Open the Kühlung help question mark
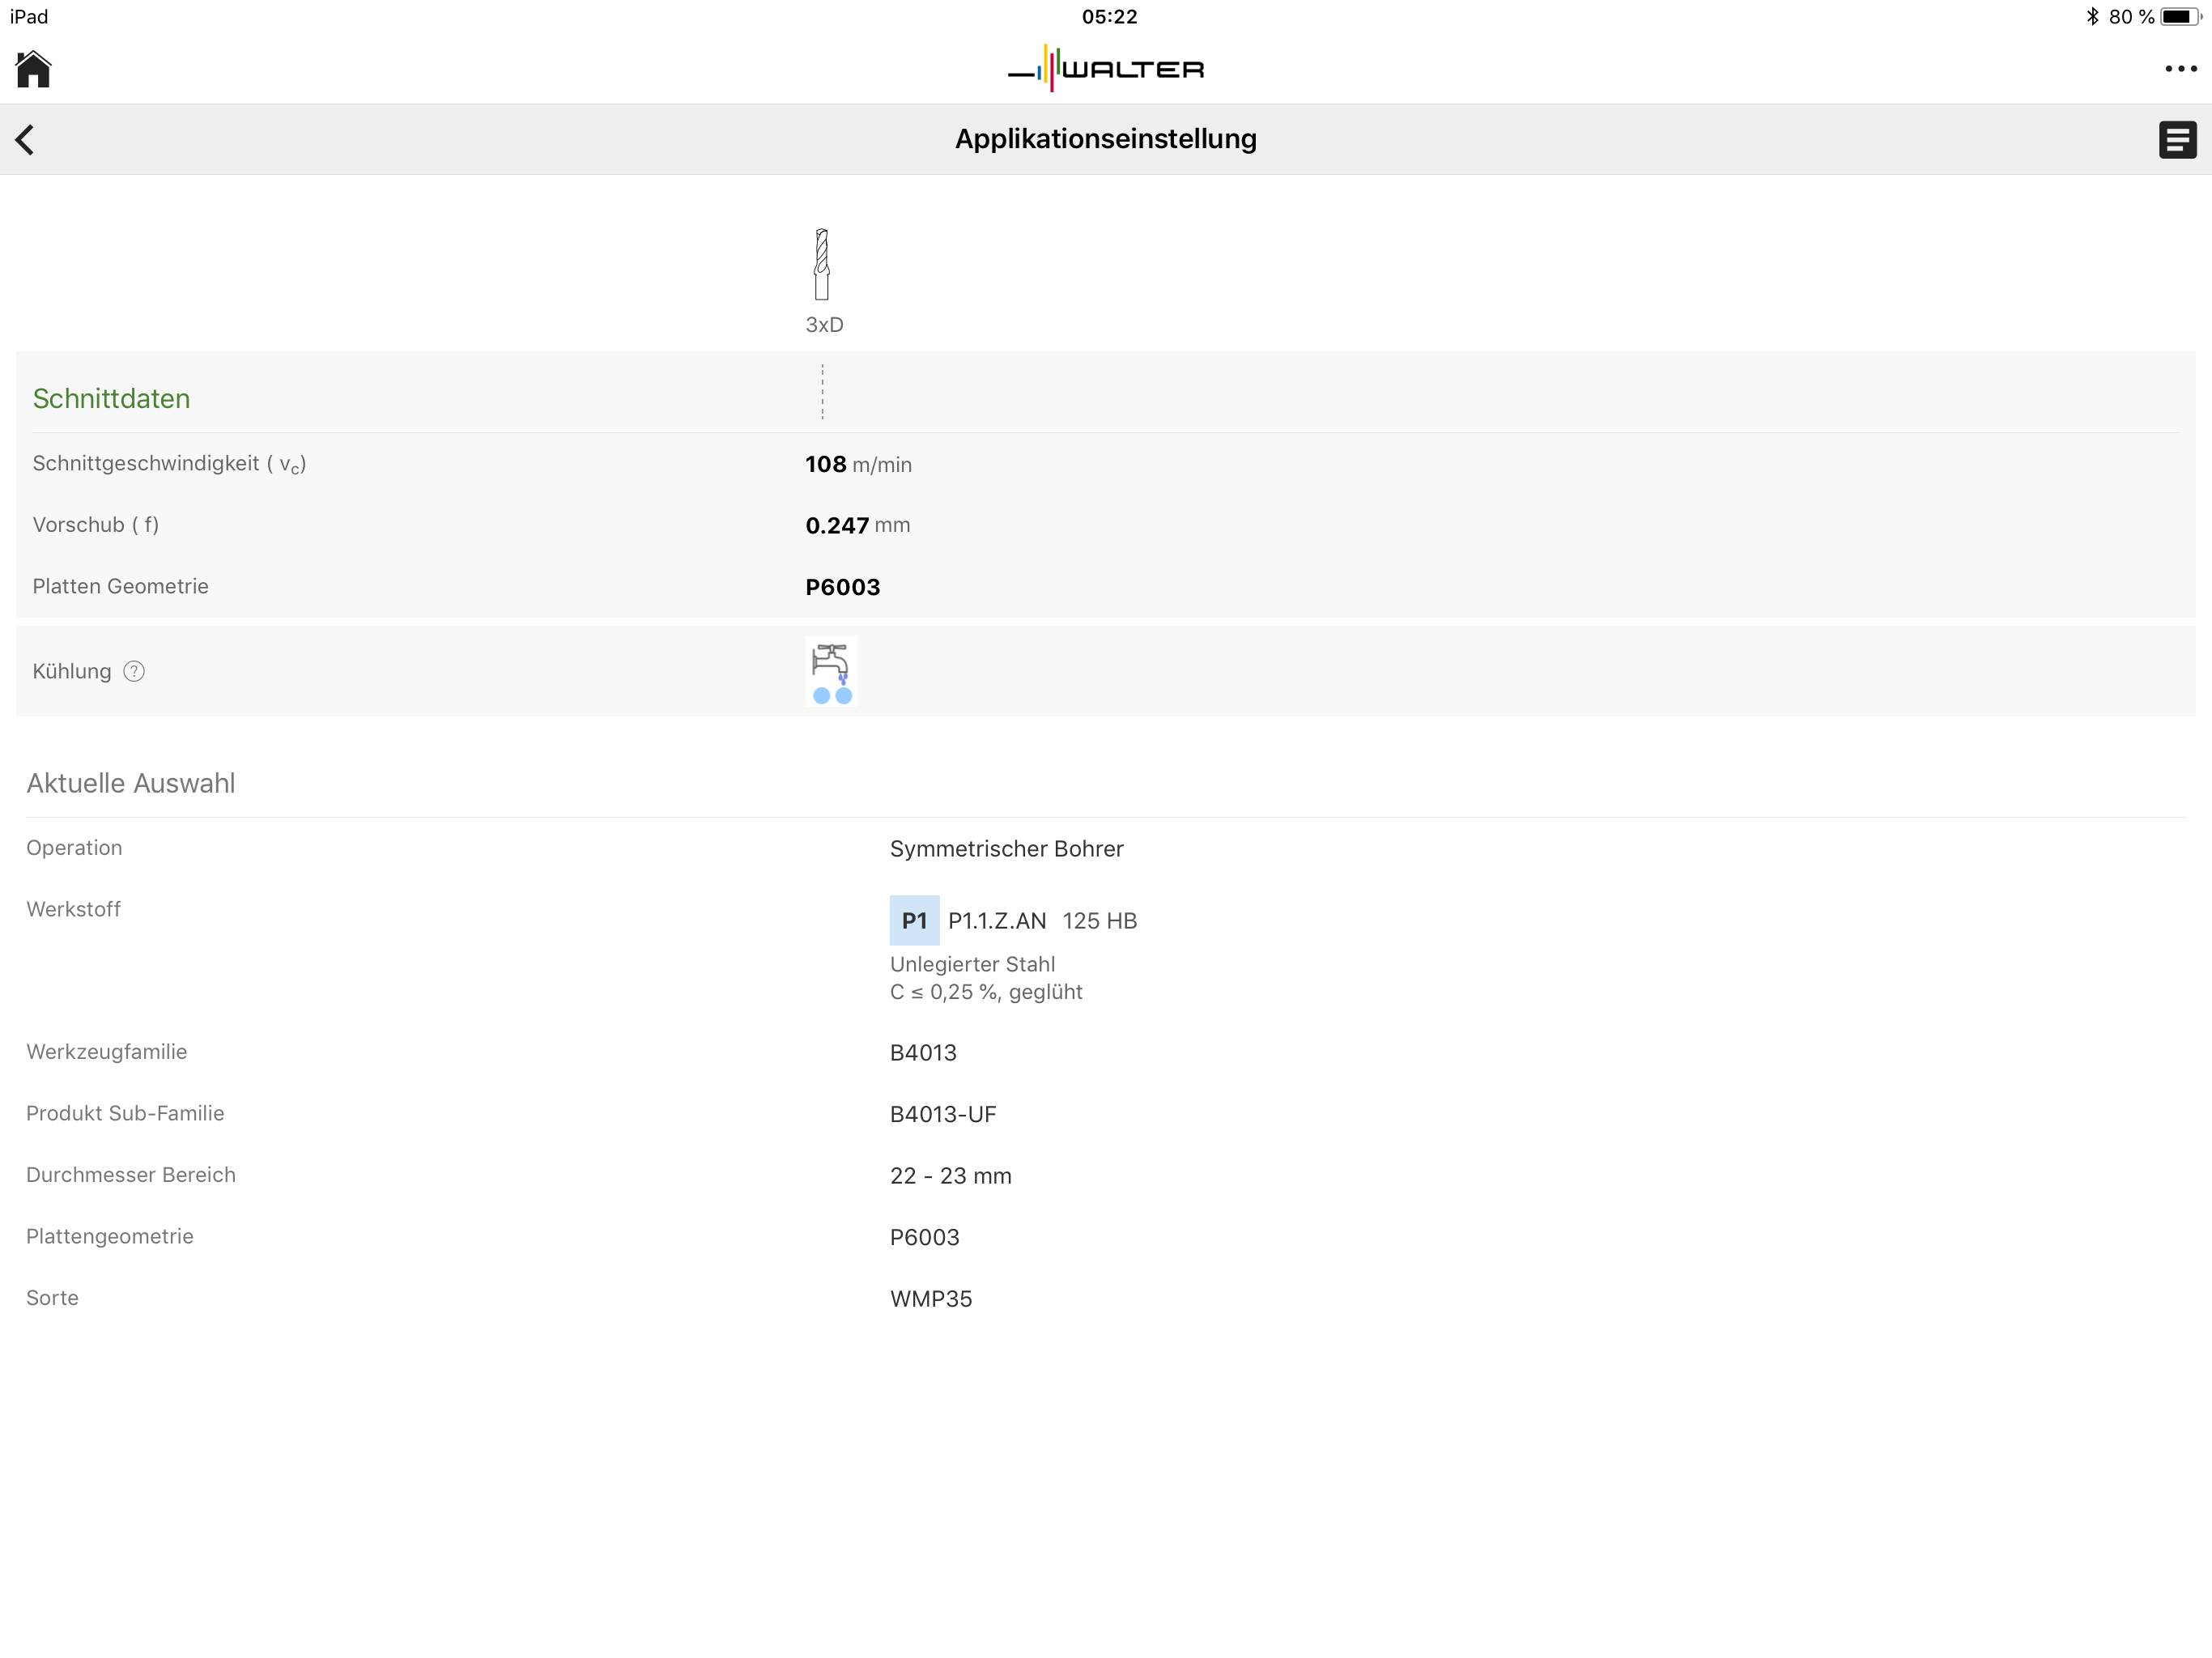The width and height of the screenshot is (2212, 1658). pyautogui.click(x=134, y=671)
